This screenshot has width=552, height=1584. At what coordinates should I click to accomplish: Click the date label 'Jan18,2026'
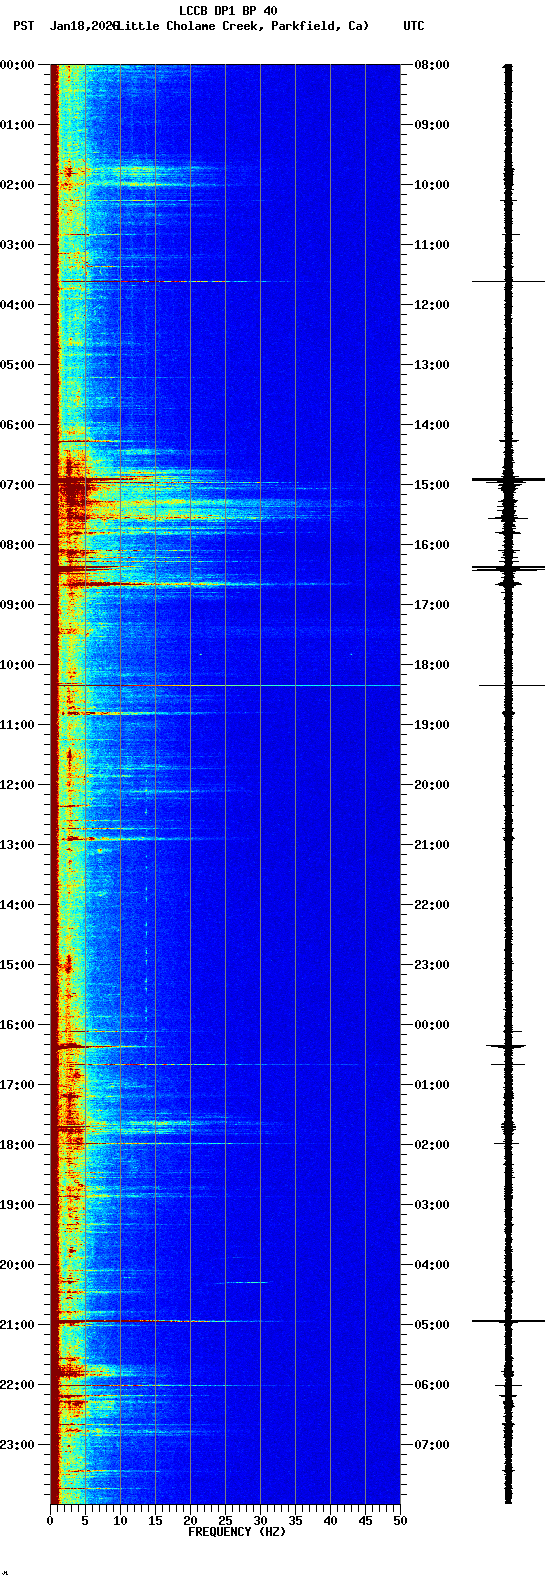[x=83, y=26]
